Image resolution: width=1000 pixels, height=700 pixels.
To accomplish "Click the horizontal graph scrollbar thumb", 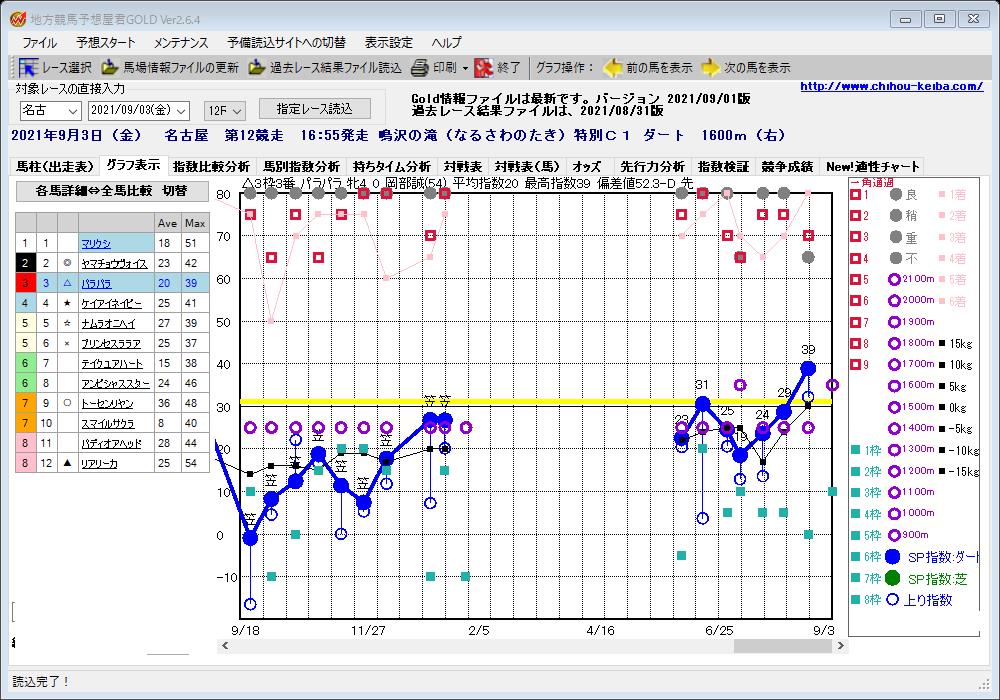I will [783, 646].
